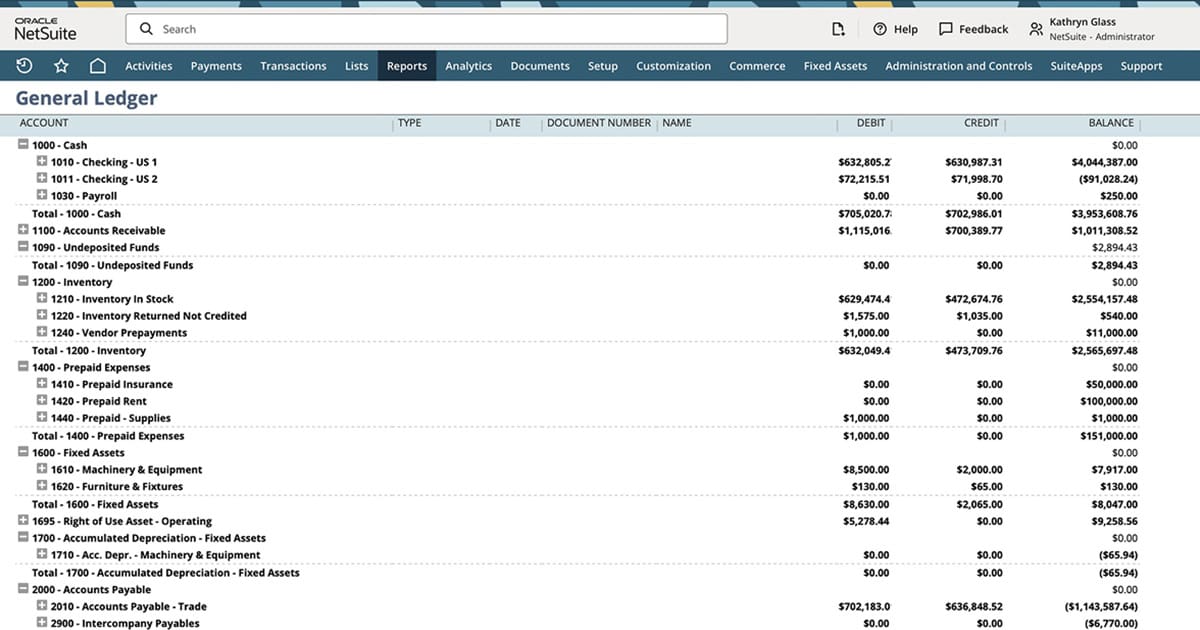The image size is (1200, 630).
Task: Open the Transactions menu
Action: tap(293, 66)
